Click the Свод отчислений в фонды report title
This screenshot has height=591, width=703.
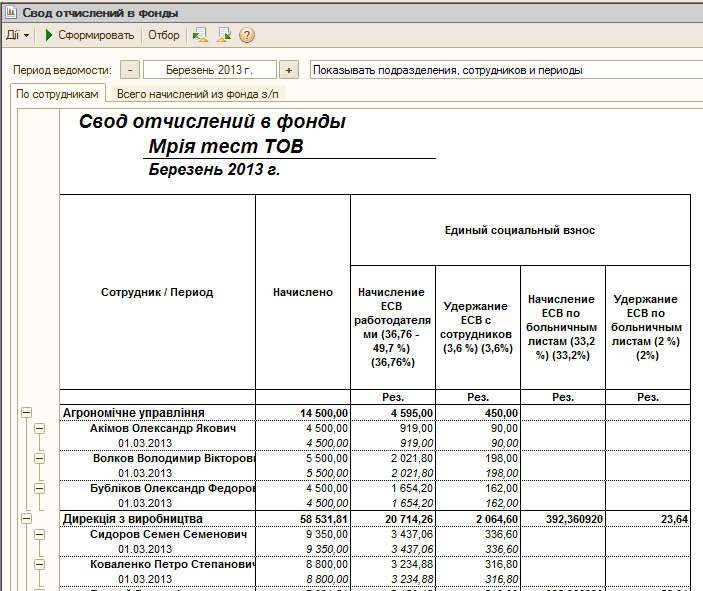pos(213,122)
